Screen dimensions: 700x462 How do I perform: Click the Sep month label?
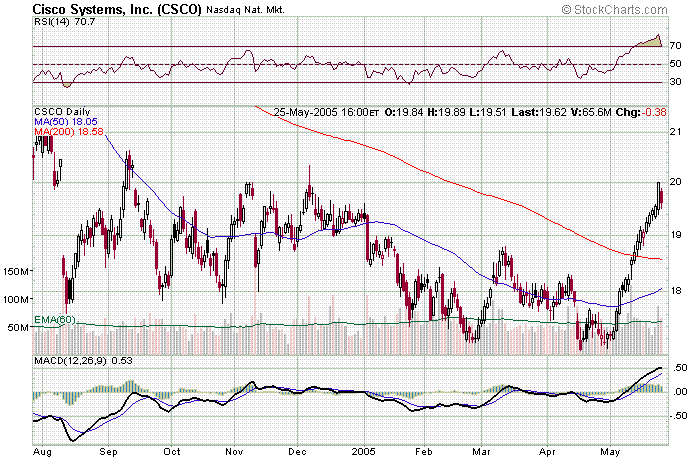coord(108,452)
